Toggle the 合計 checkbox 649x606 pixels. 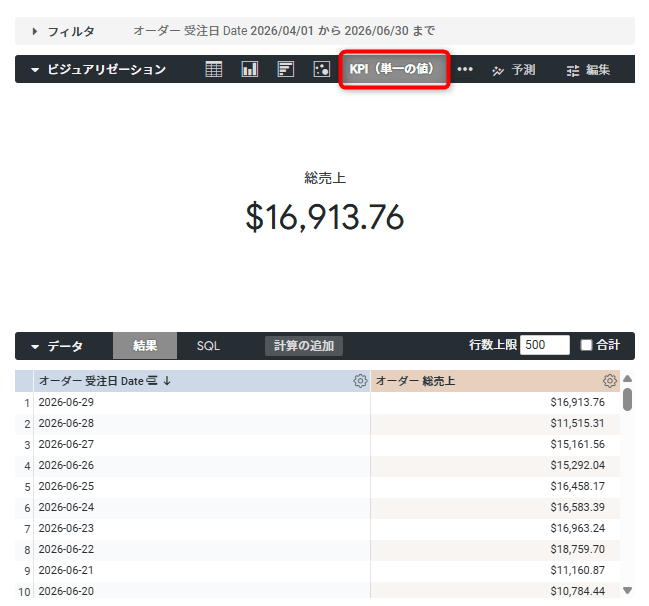pos(586,345)
